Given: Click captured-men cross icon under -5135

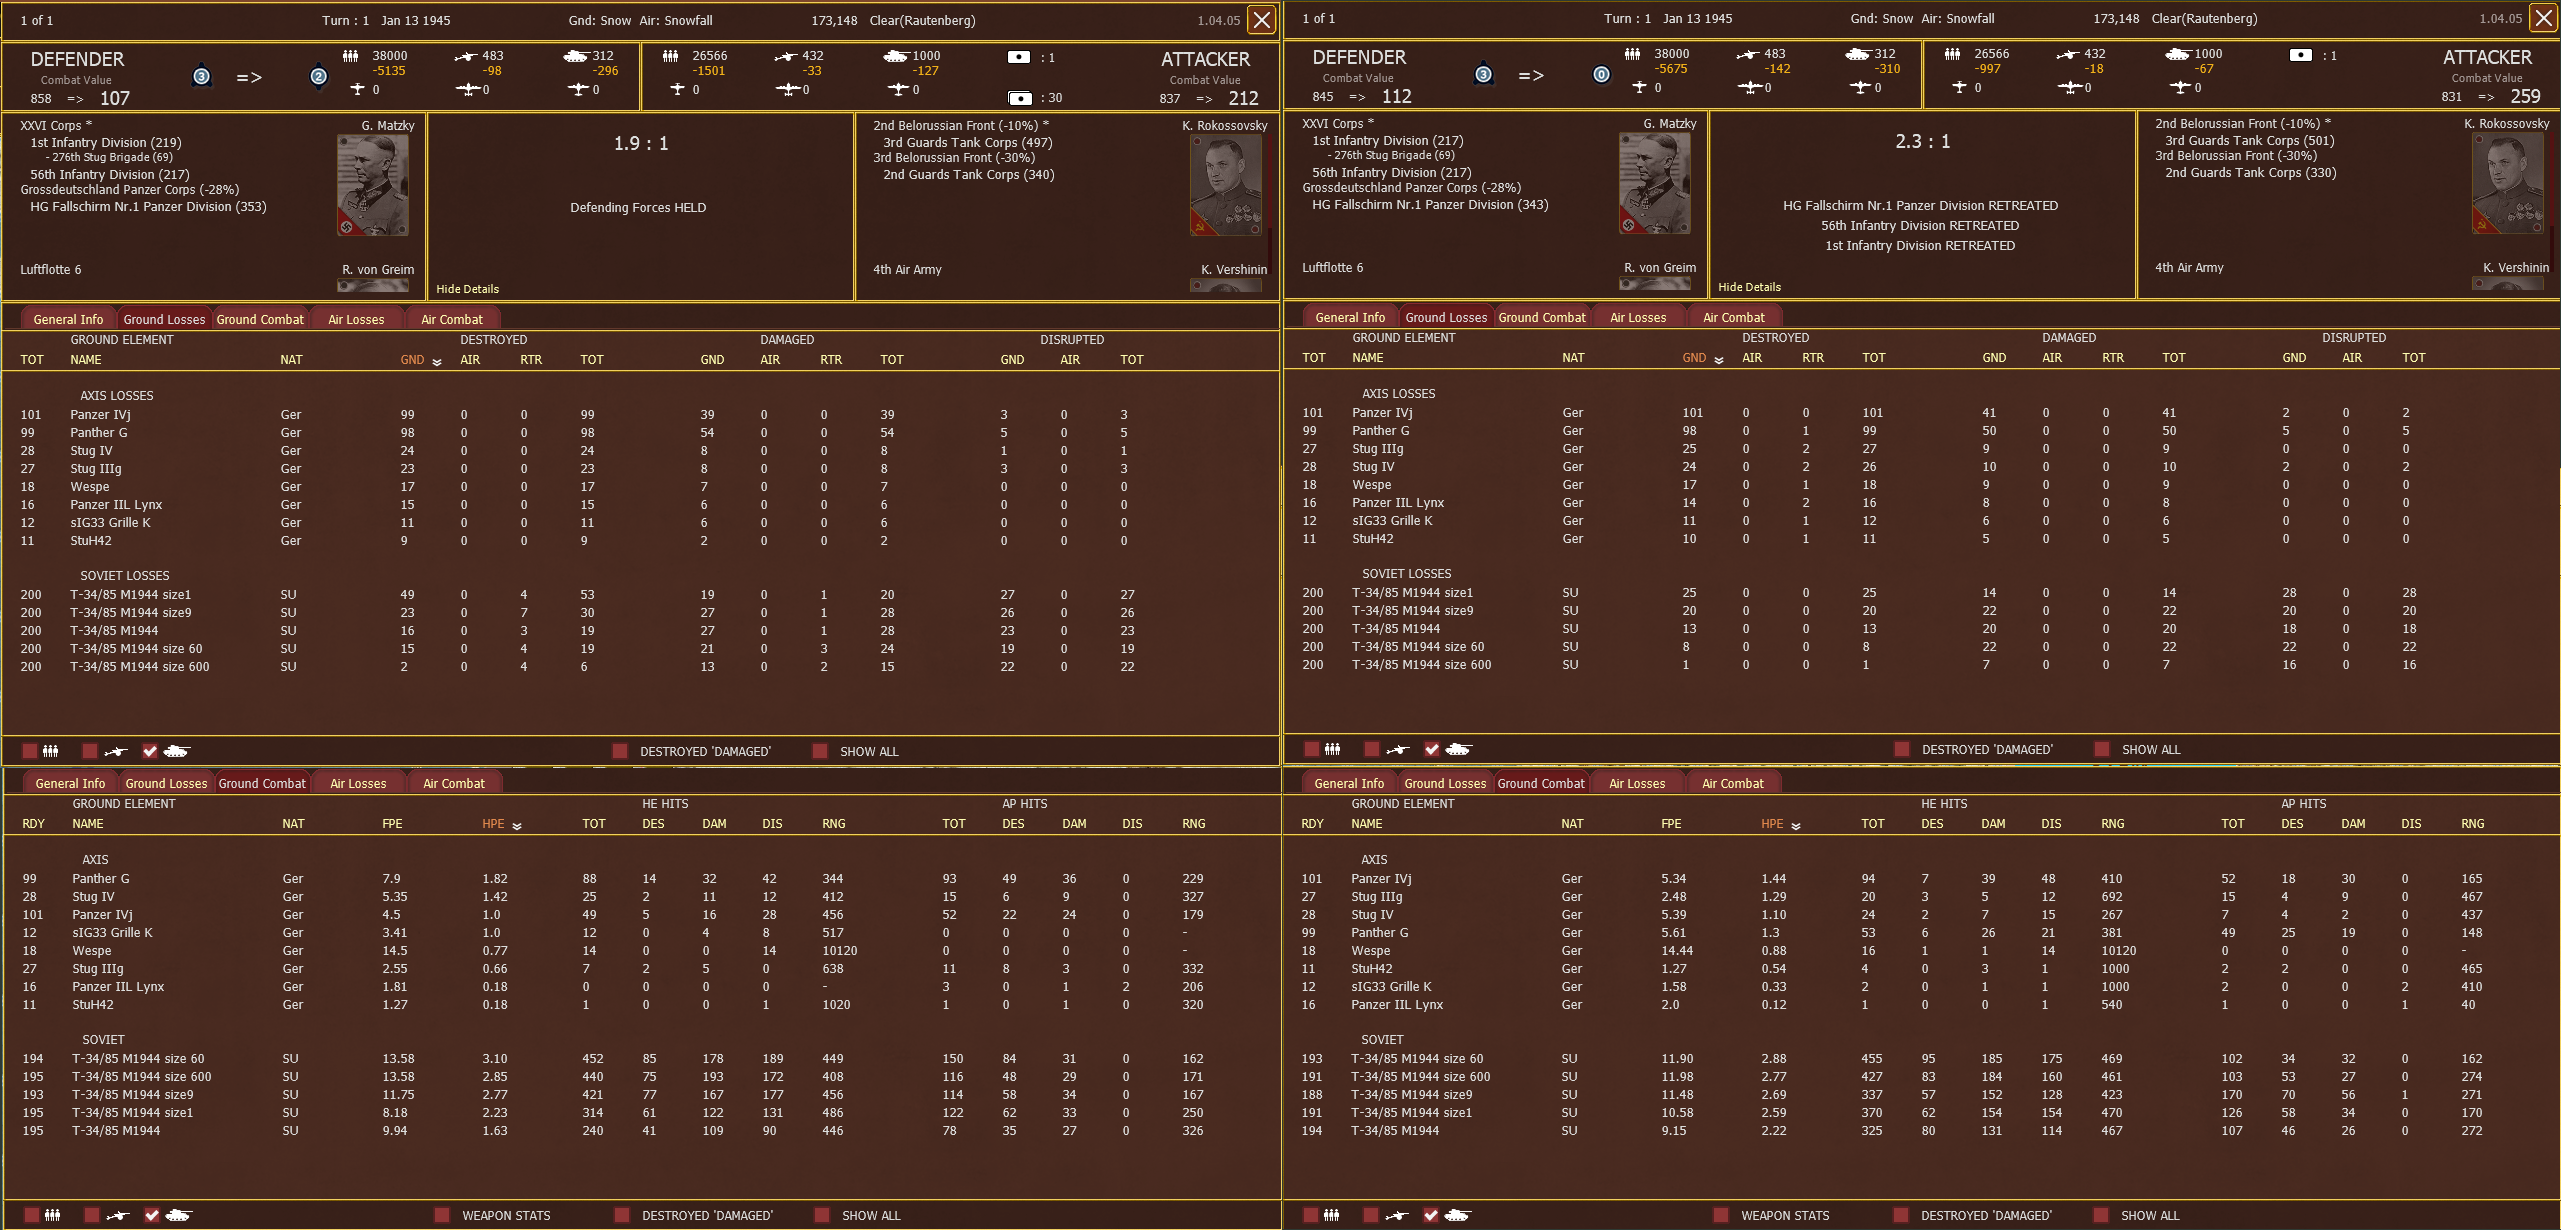Looking at the screenshot, I should coord(357,89).
